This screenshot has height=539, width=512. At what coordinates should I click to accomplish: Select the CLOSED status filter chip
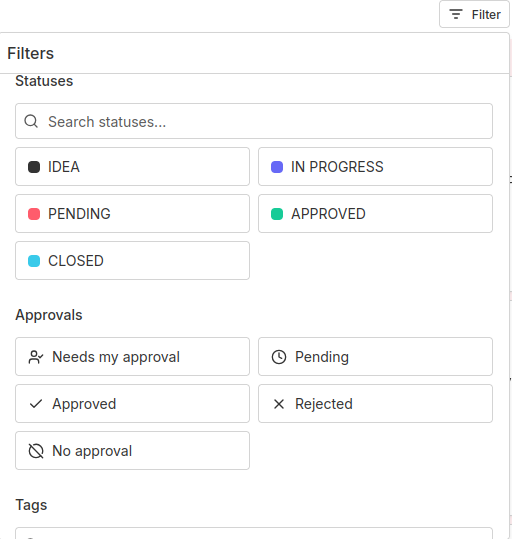pos(132,261)
